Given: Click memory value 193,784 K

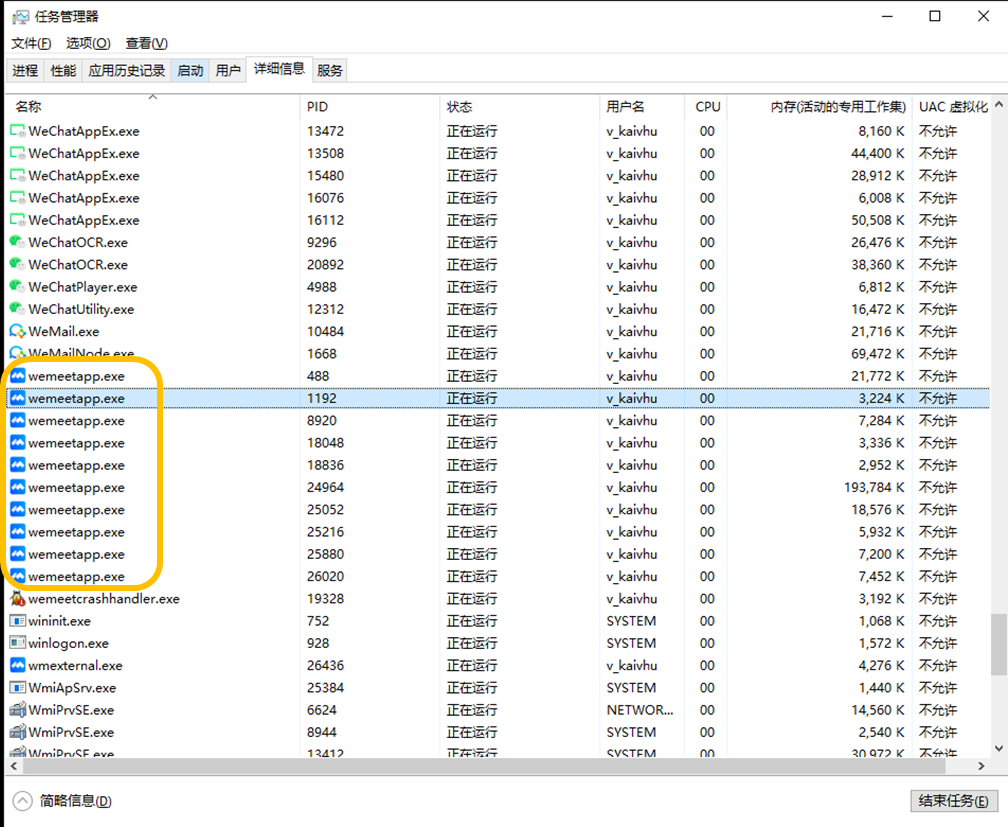Looking at the screenshot, I should tap(874, 487).
